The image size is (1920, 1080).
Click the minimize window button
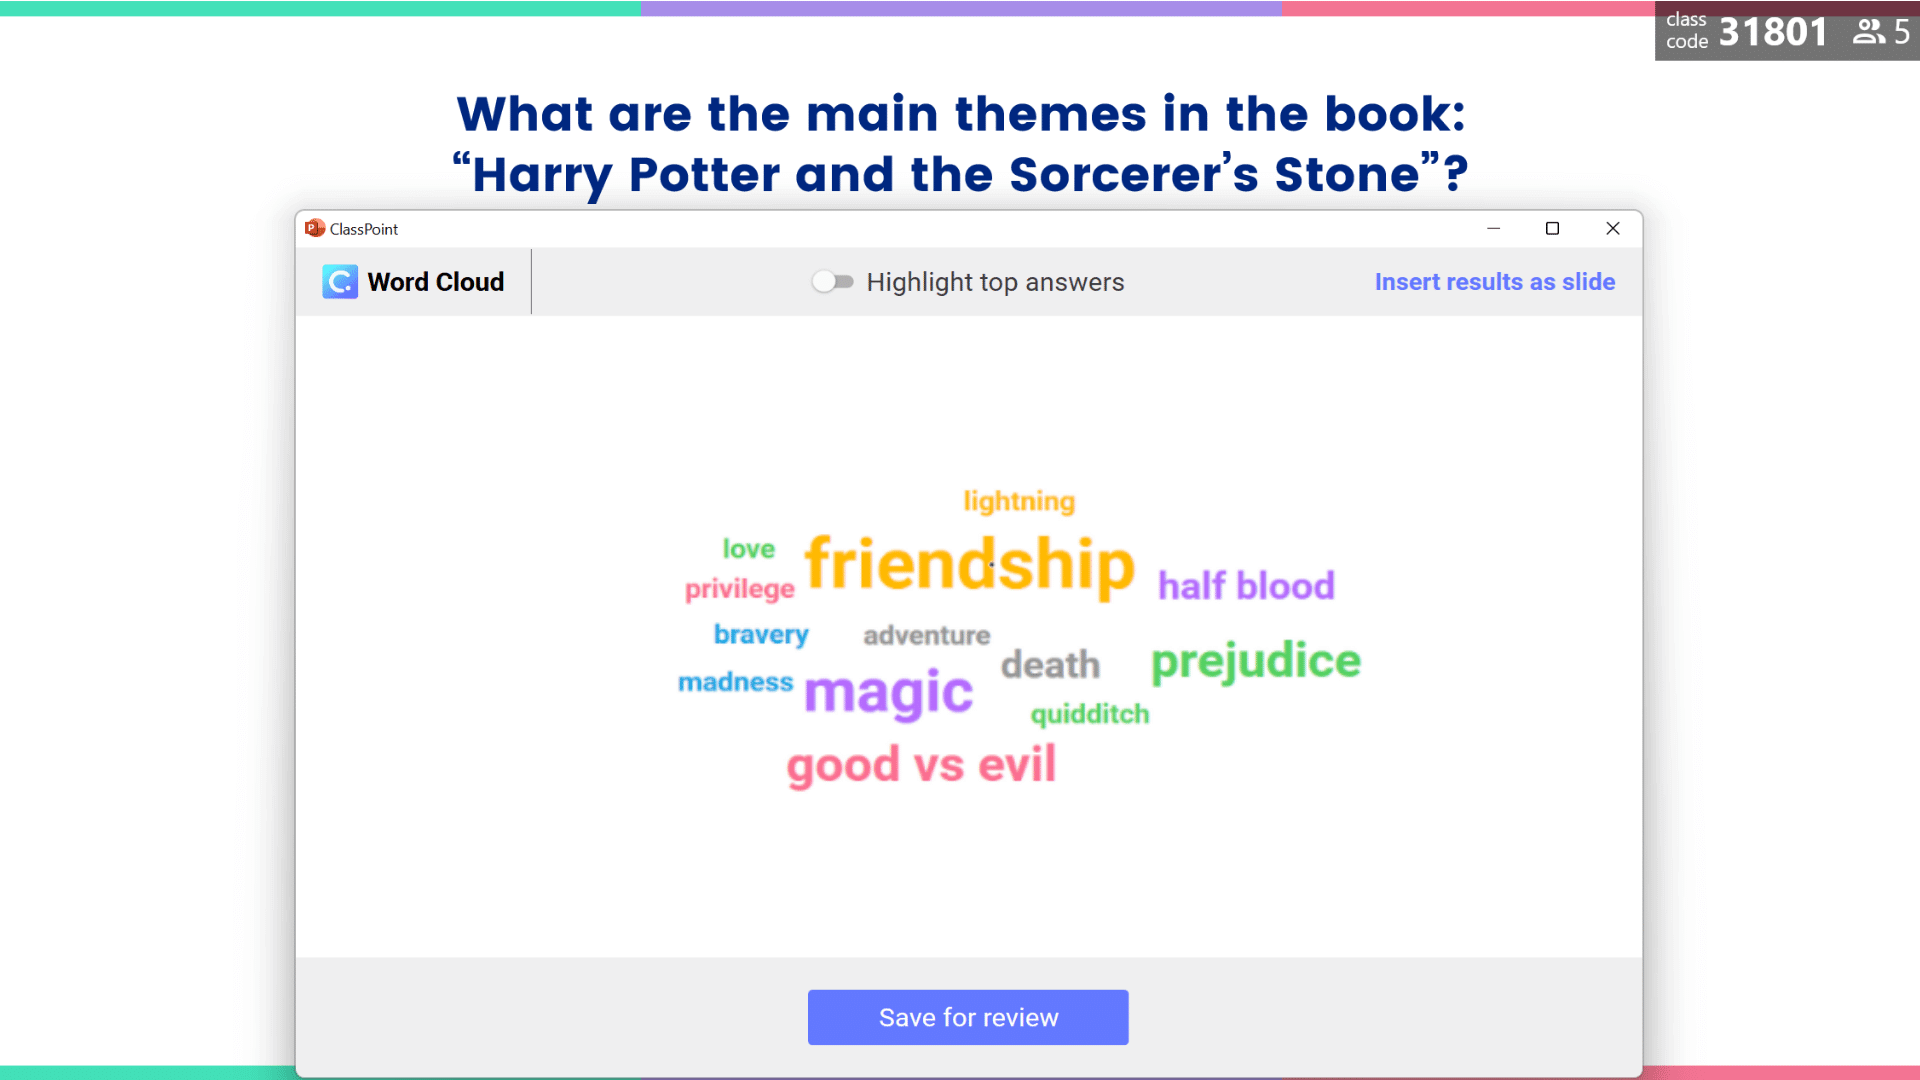click(x=1493, y=229)
